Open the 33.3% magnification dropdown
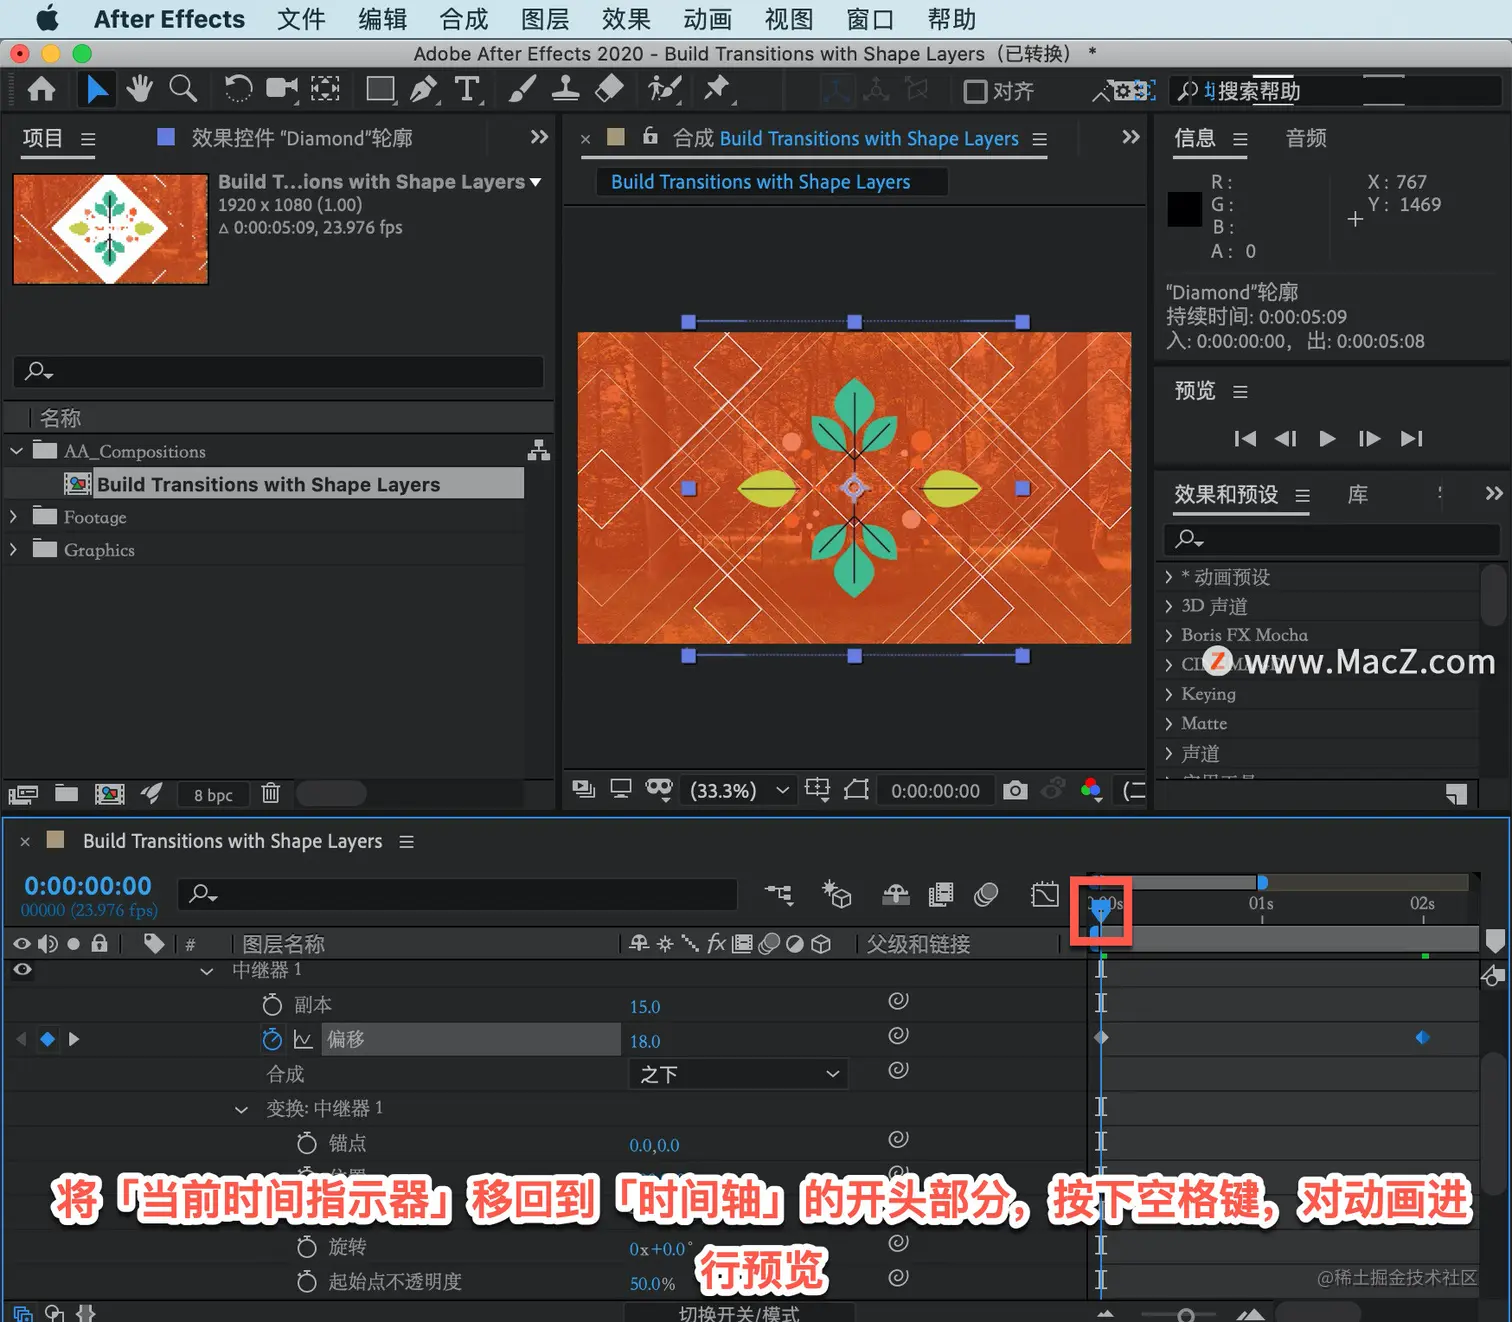The width and height of the screenshot is (1512, 1322). 739,790
